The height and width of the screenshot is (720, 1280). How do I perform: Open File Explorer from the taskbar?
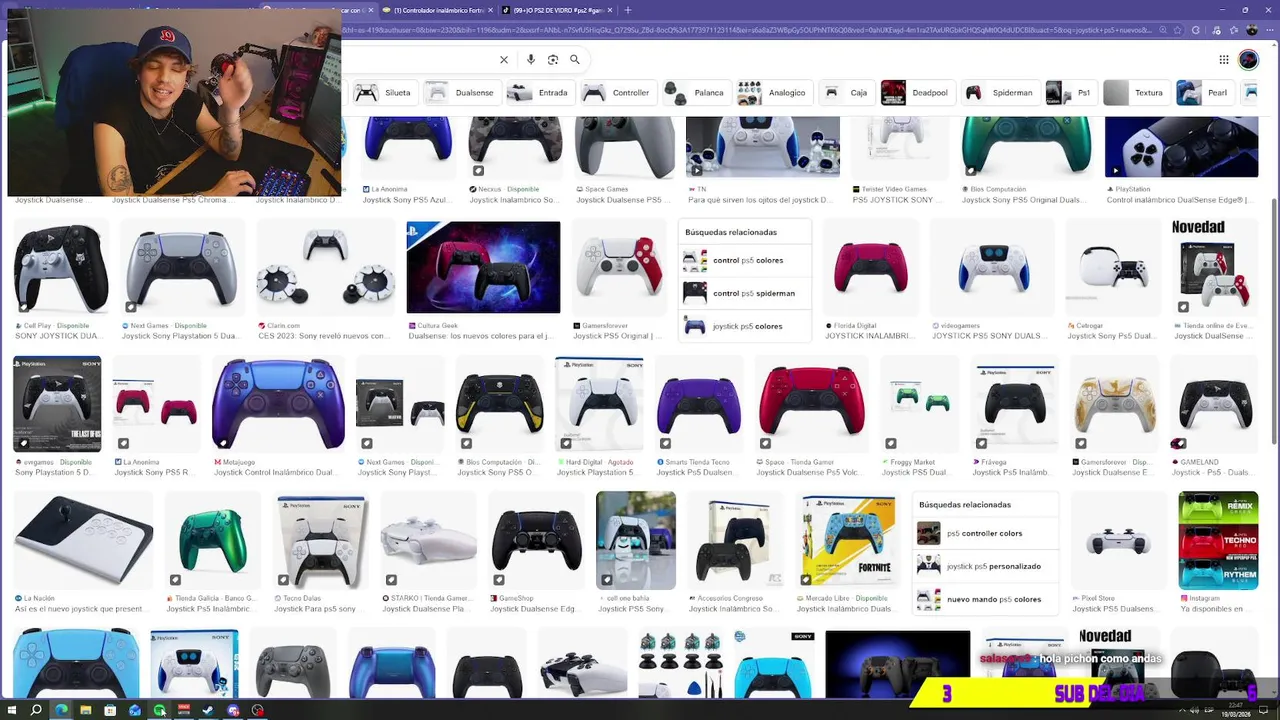tap(85, 710)
